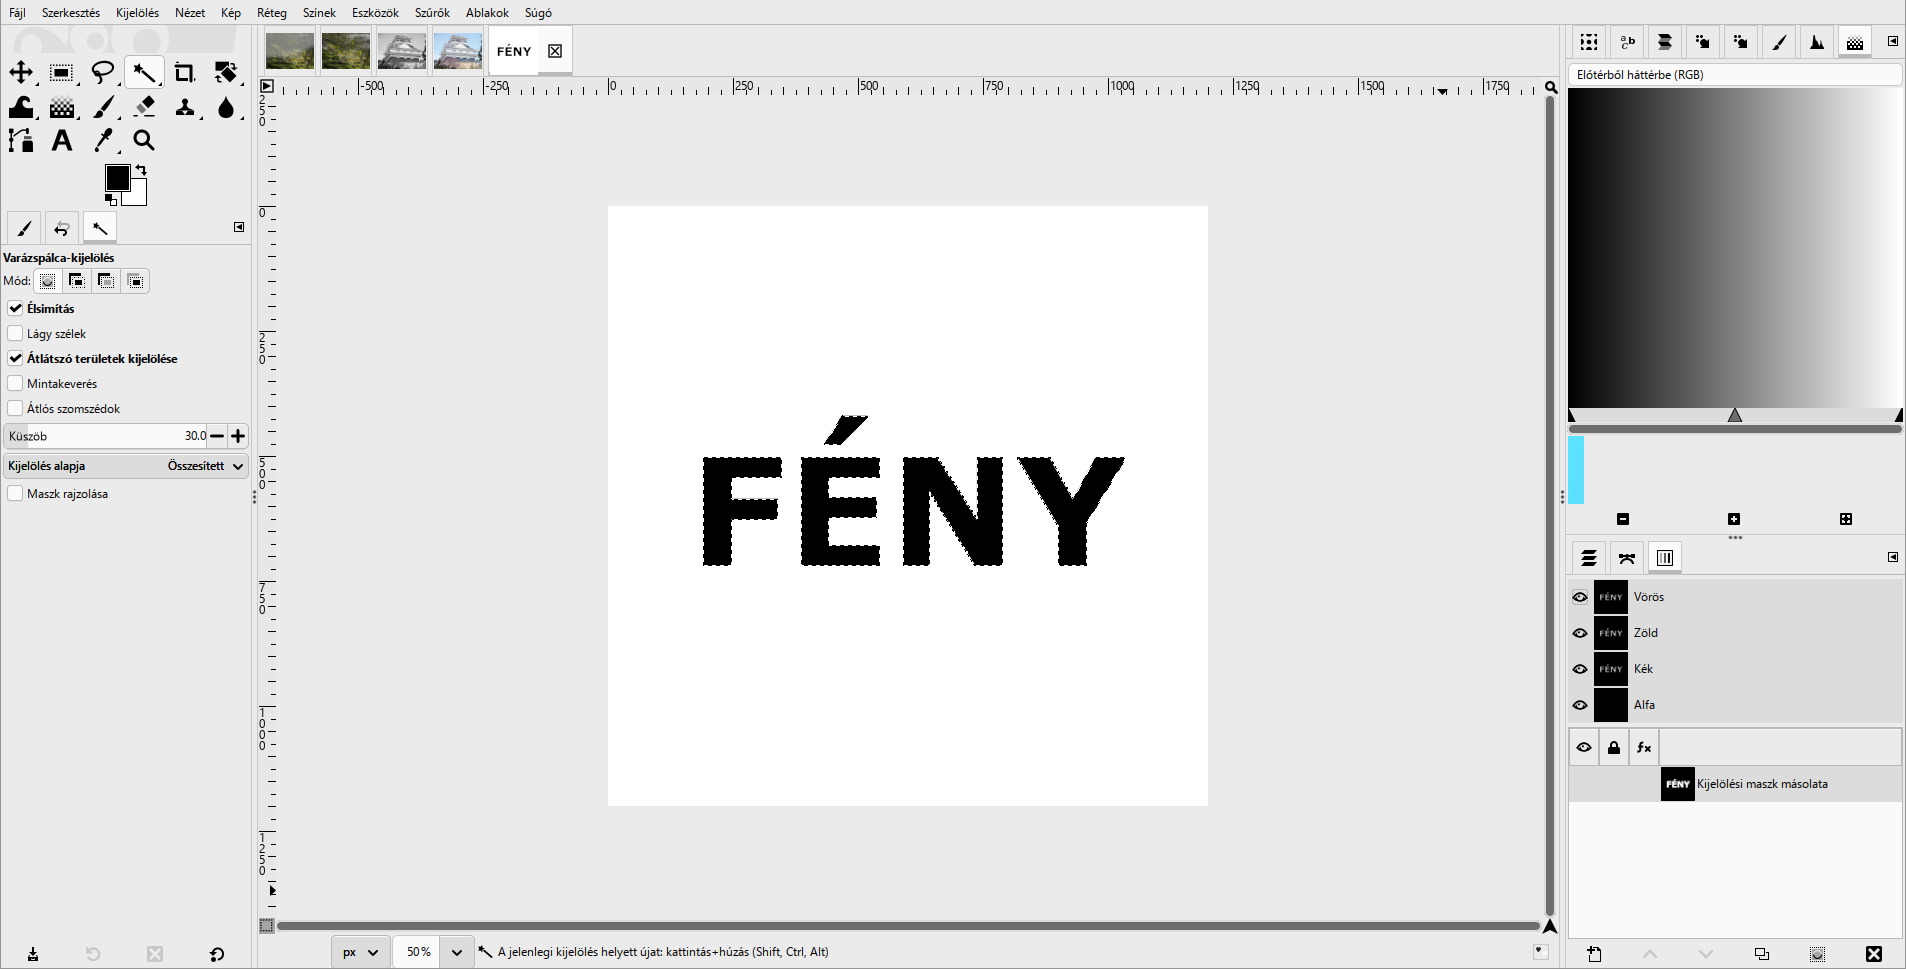Open the px unit dropdown

(360, 952)
